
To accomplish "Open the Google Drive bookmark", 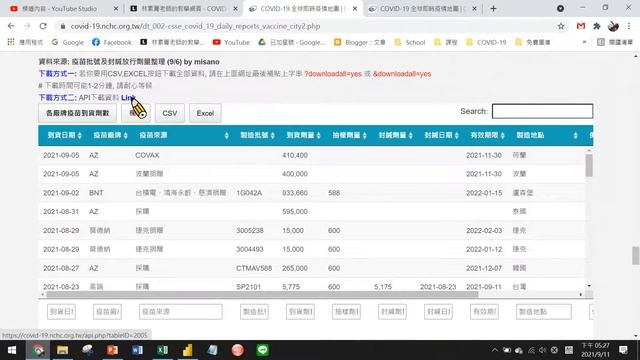I will click(292, 42).
